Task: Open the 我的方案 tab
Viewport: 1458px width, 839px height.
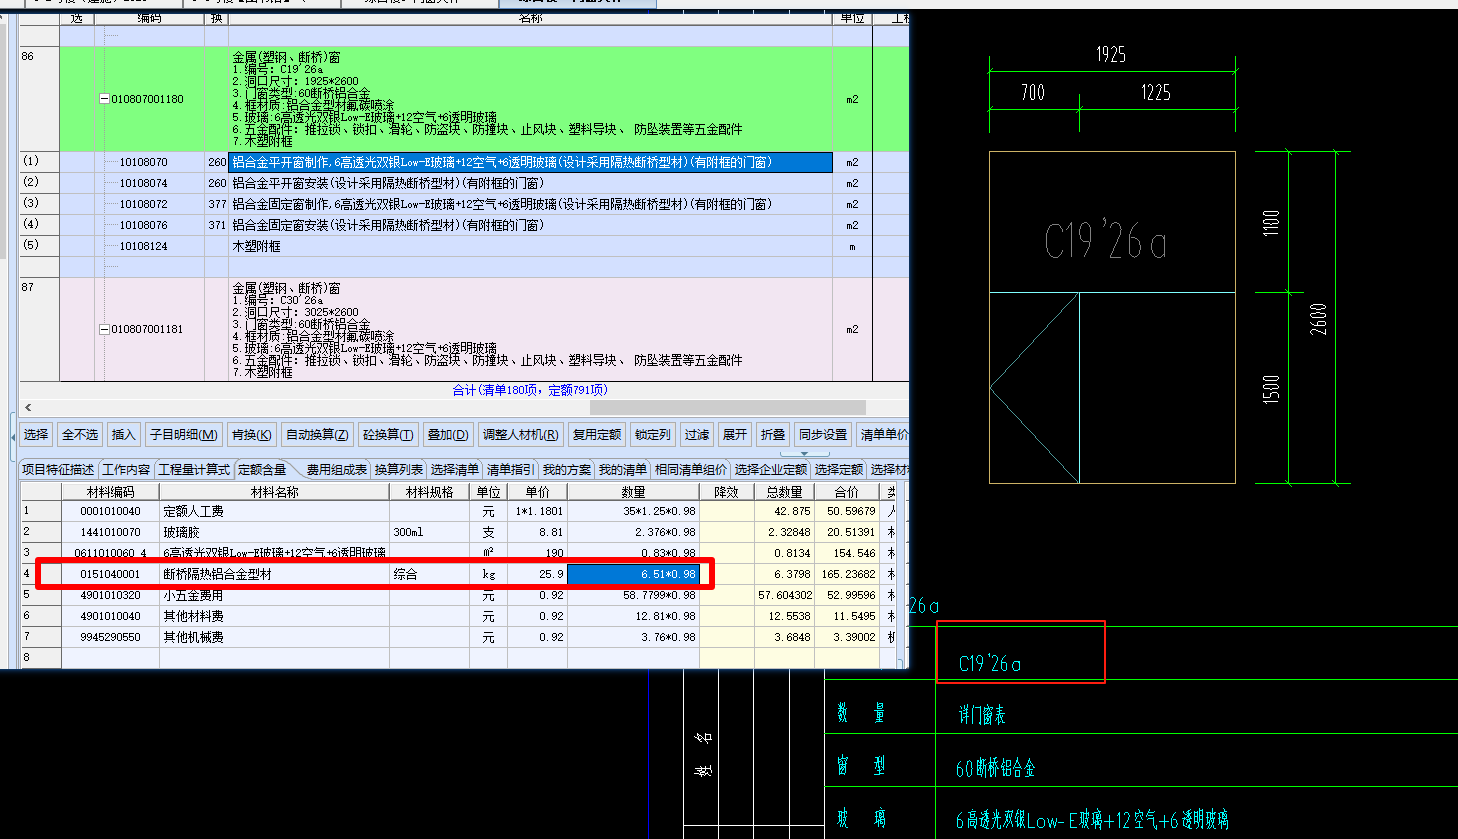Action: 567,469
